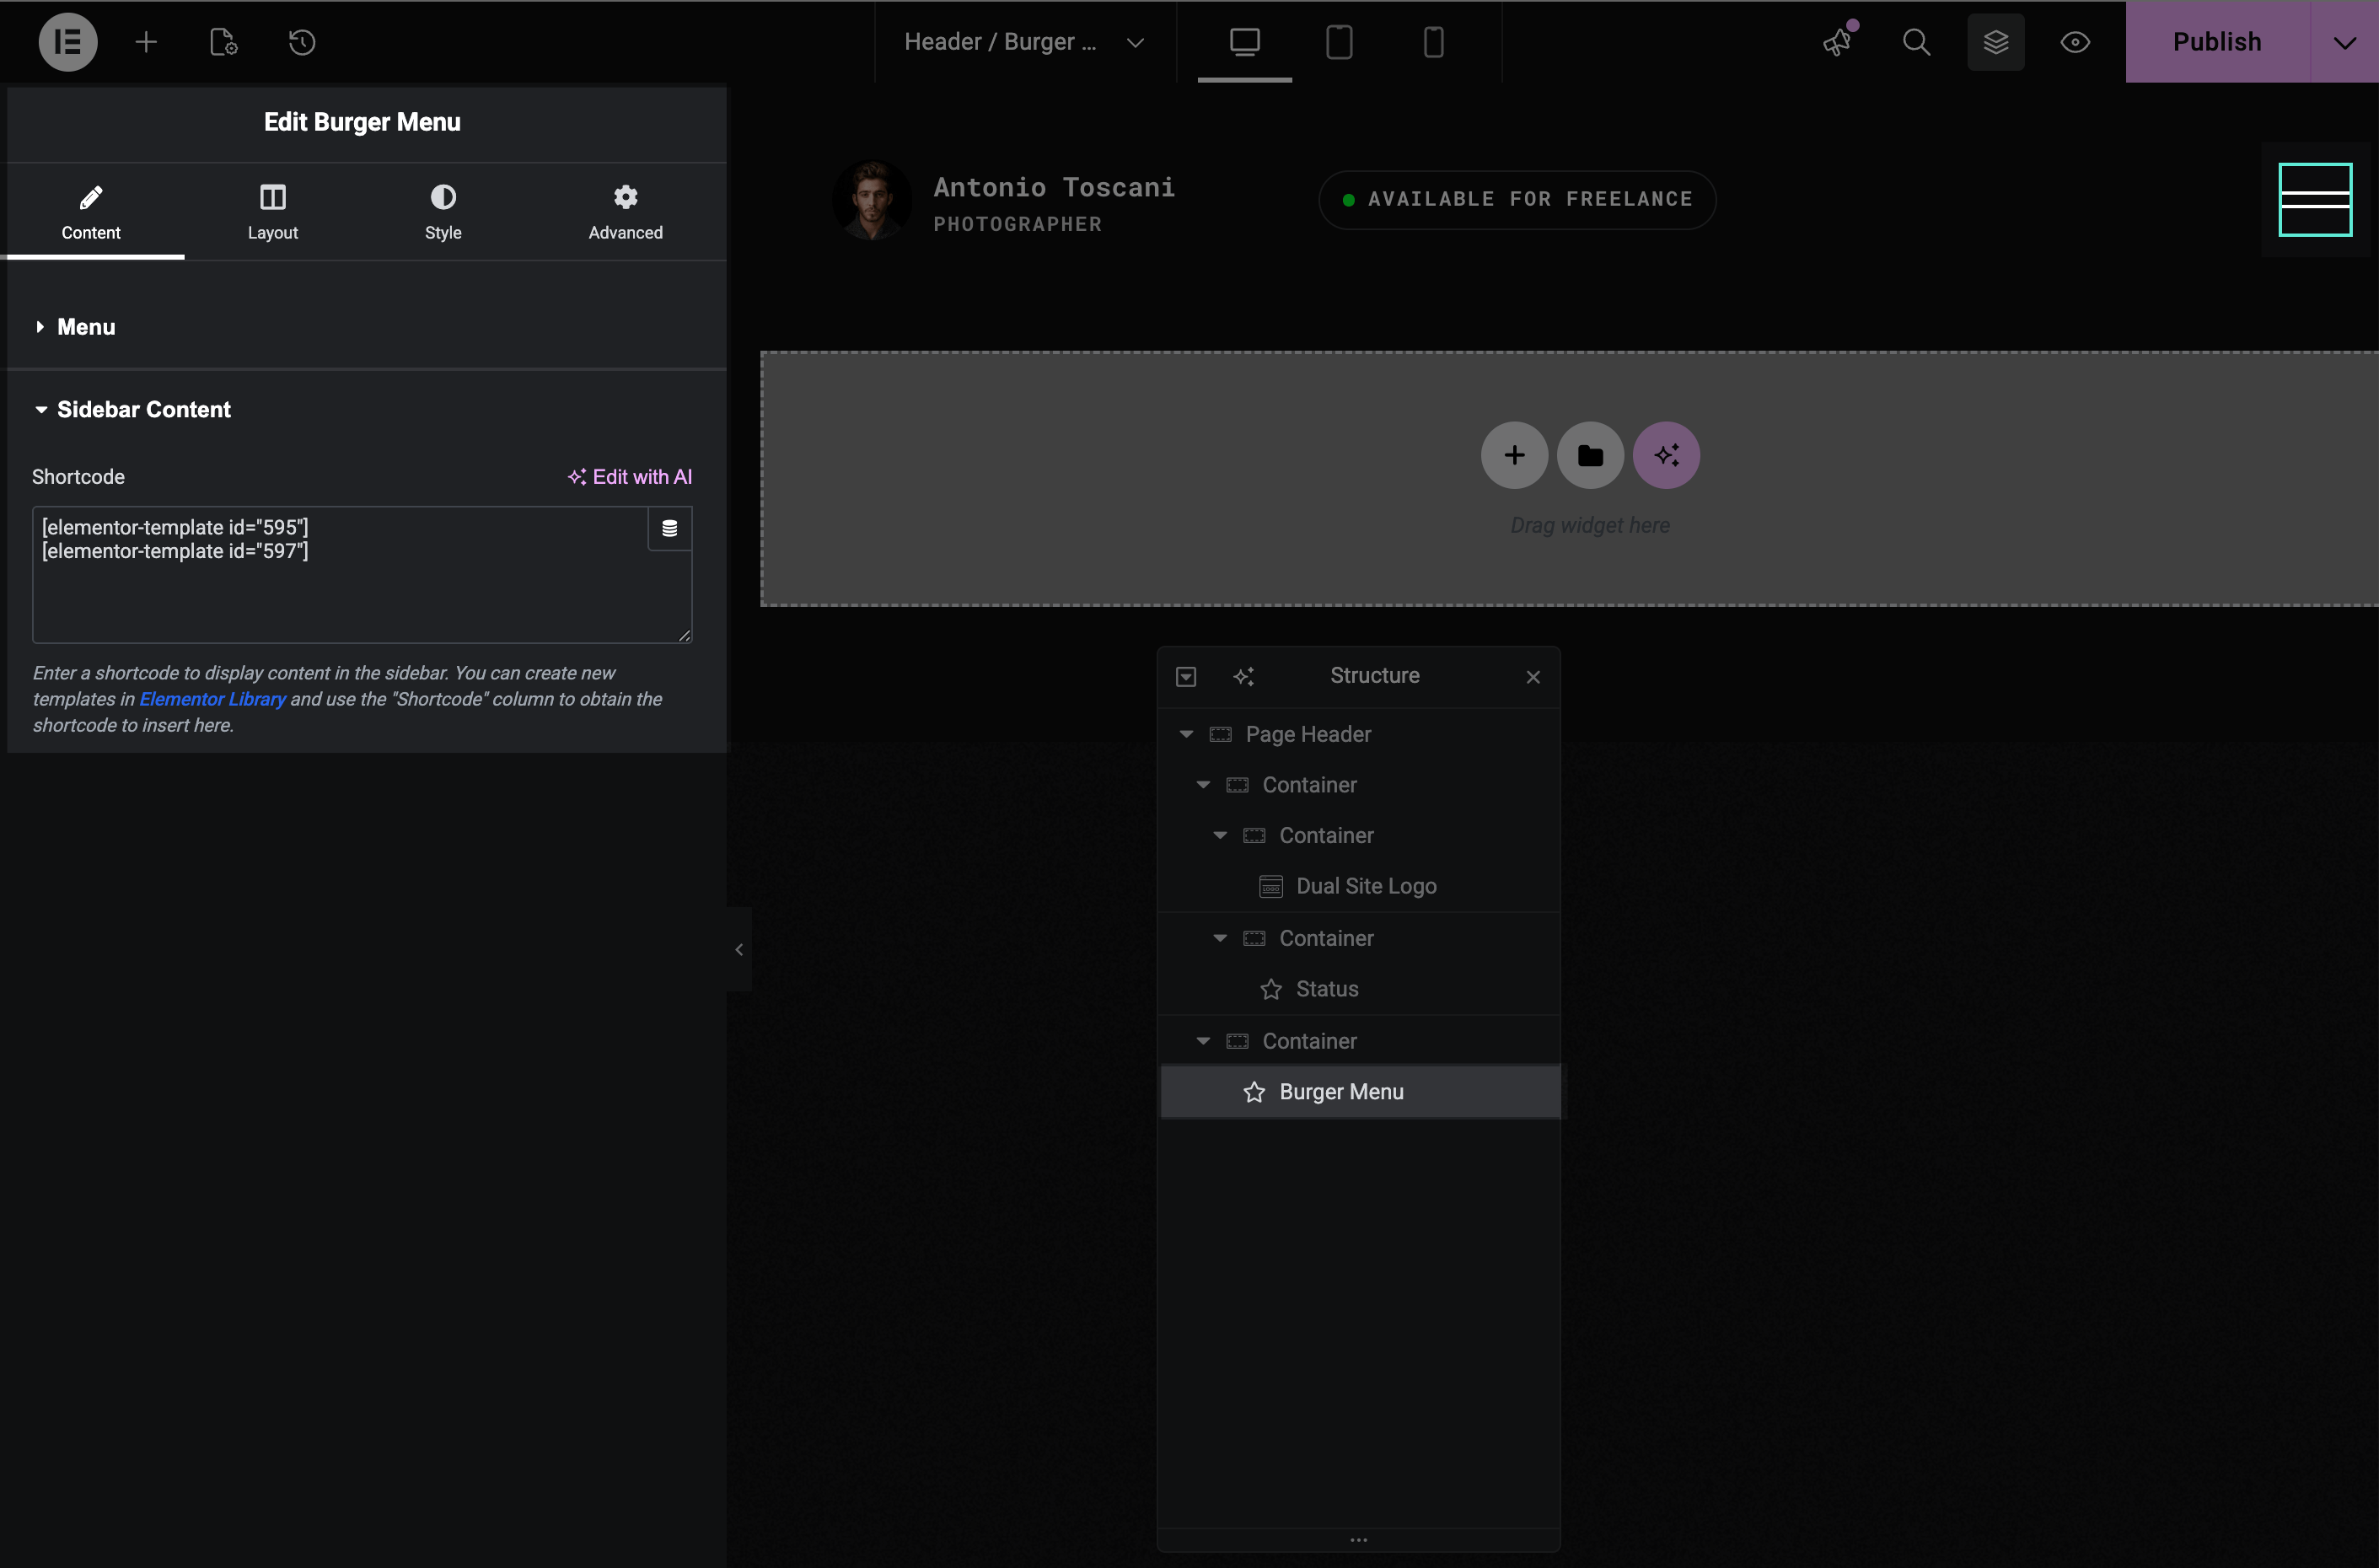Collapse the Page Header tree item
The image size is (2379, 1568).
point(1186,734)
